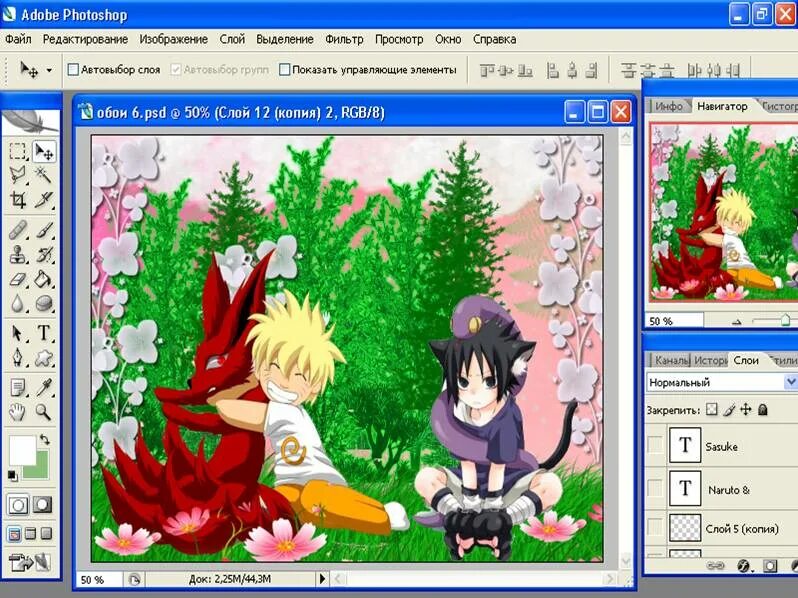Toggle lock image pixels brush icon
The image size is (798, 598).
coord(729,410)
